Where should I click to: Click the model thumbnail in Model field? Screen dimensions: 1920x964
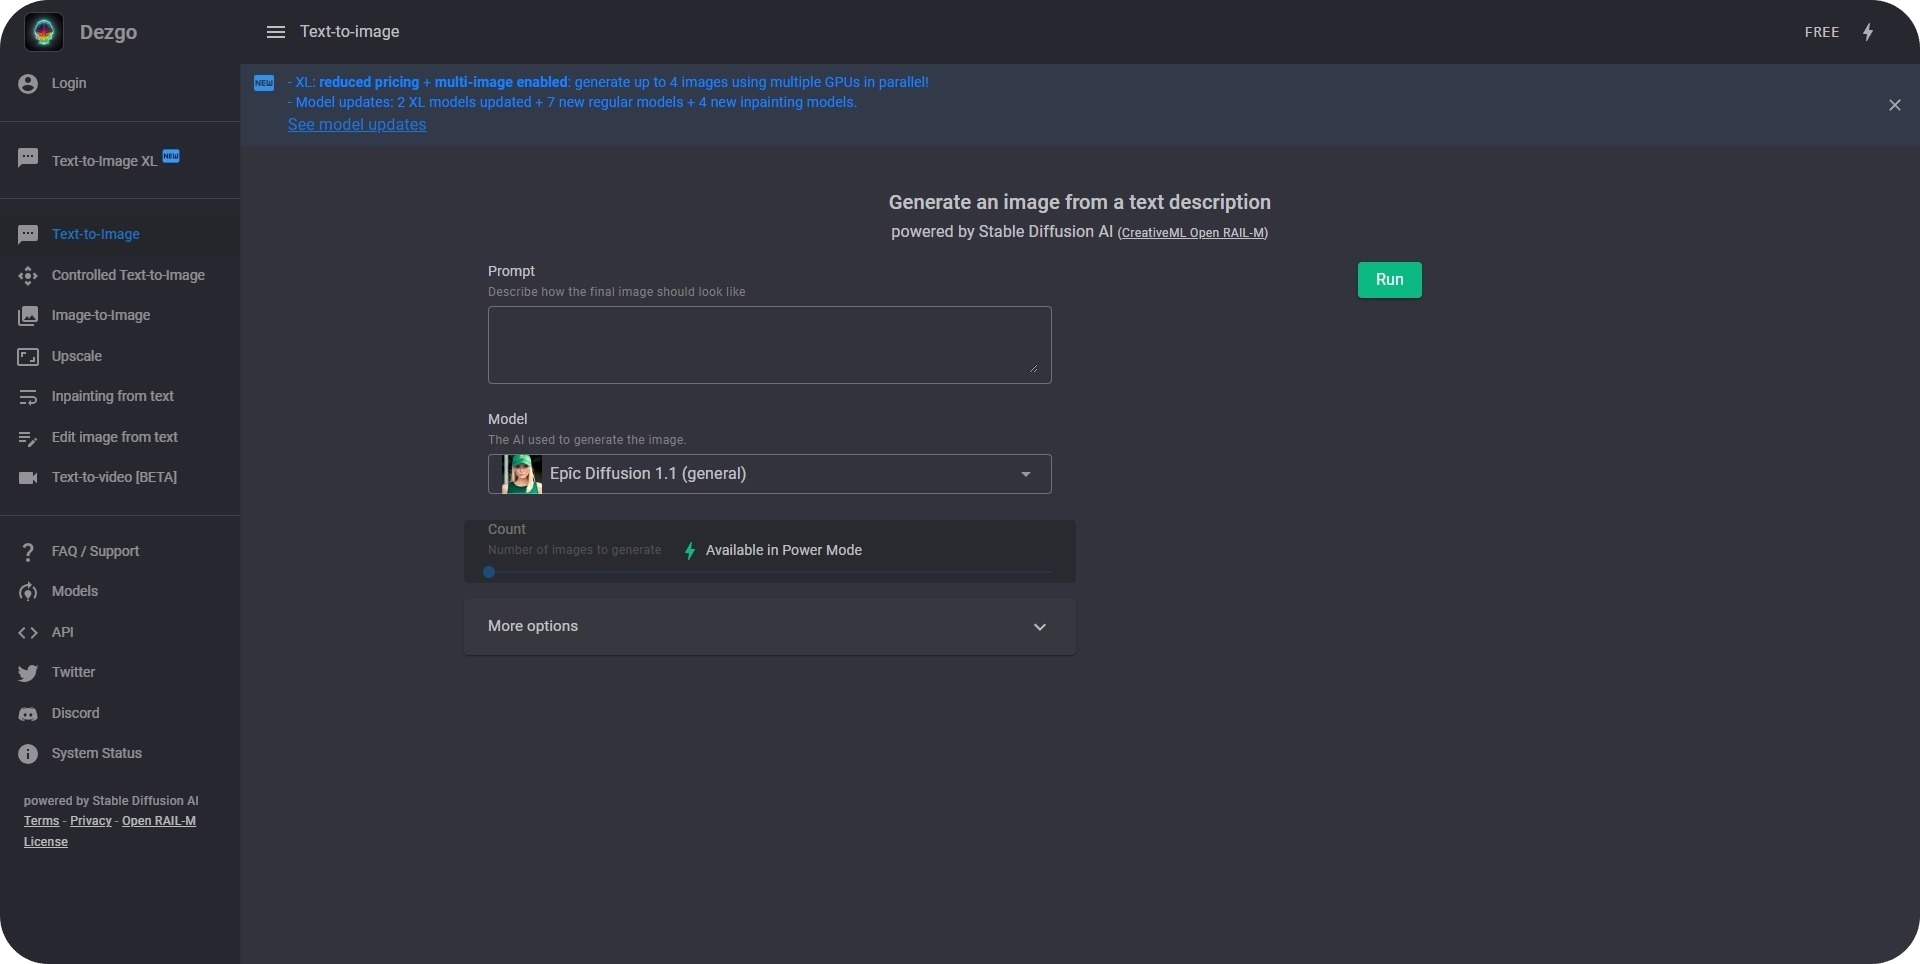(522, 474)
